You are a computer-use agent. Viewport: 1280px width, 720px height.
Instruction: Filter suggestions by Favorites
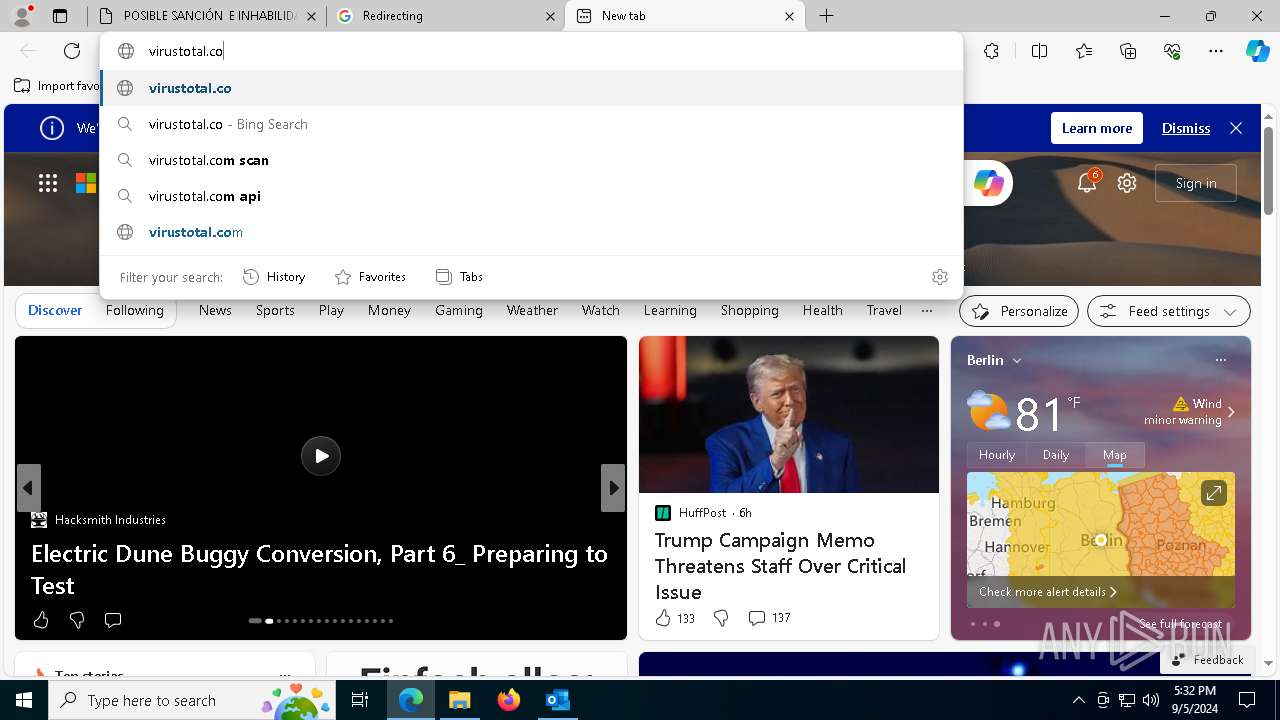370,277
